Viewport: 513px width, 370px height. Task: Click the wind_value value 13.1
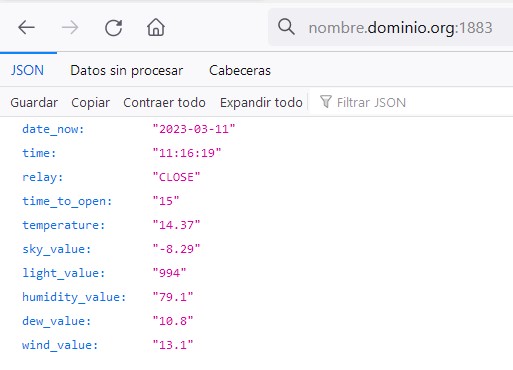(x=173, y=345)
